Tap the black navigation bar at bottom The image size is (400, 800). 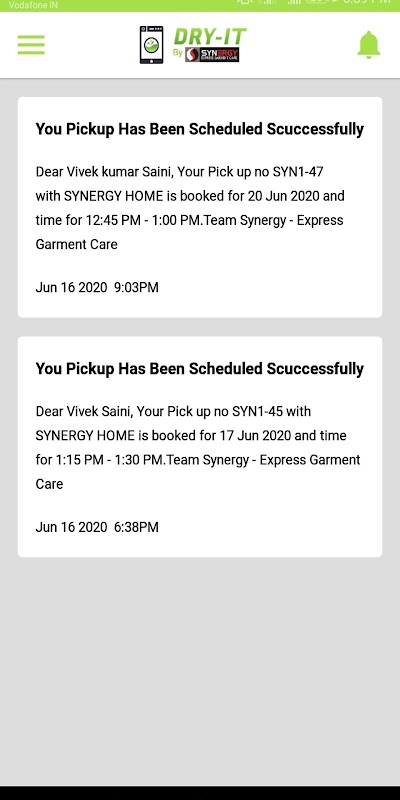[x=200, y=792]
